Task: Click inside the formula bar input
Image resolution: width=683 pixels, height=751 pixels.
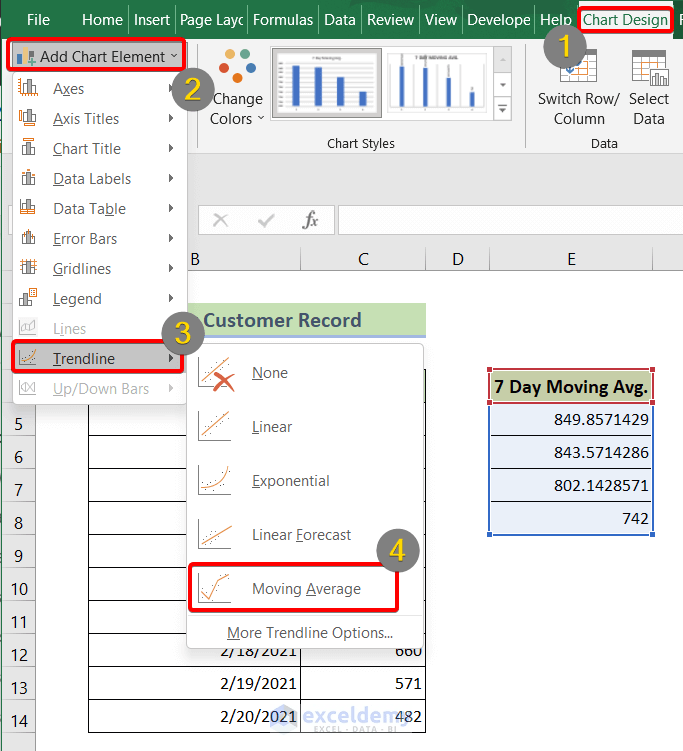Action: point(510,220)
